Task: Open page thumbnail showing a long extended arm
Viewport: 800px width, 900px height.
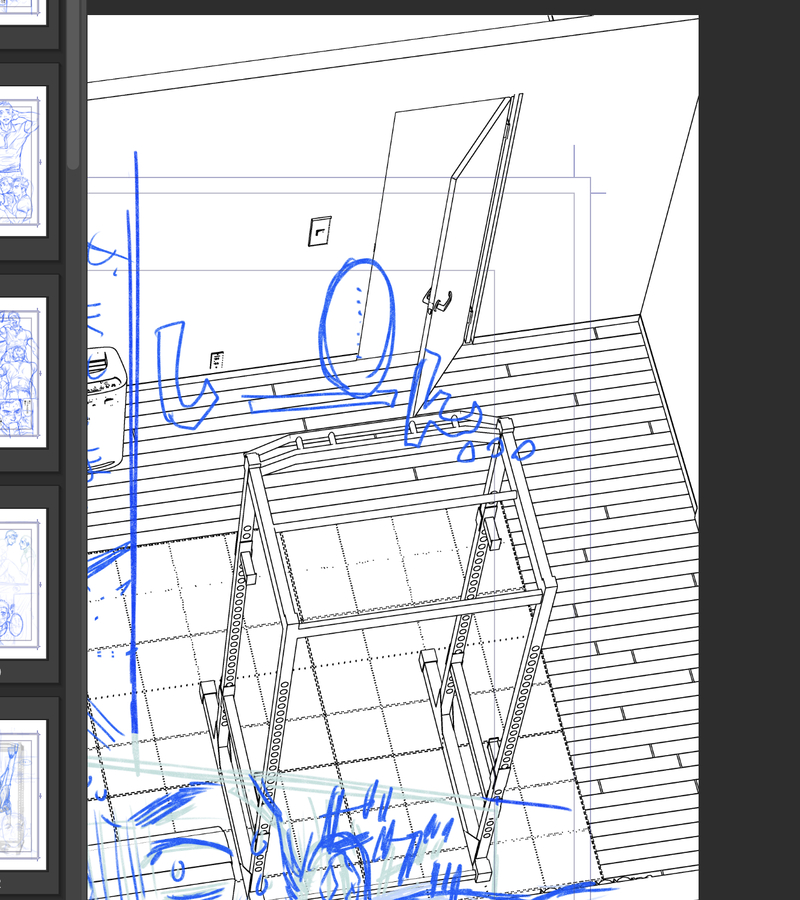Action: 23,795
